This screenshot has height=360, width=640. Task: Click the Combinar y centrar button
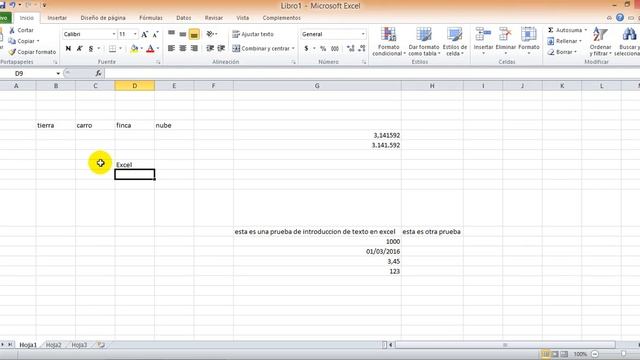[x=261, y=49]
